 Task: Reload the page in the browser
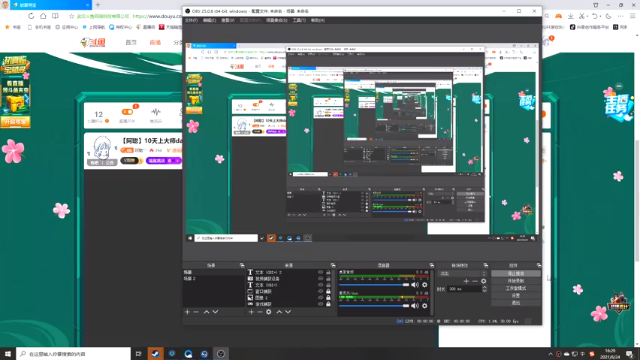tap(31, 16)
